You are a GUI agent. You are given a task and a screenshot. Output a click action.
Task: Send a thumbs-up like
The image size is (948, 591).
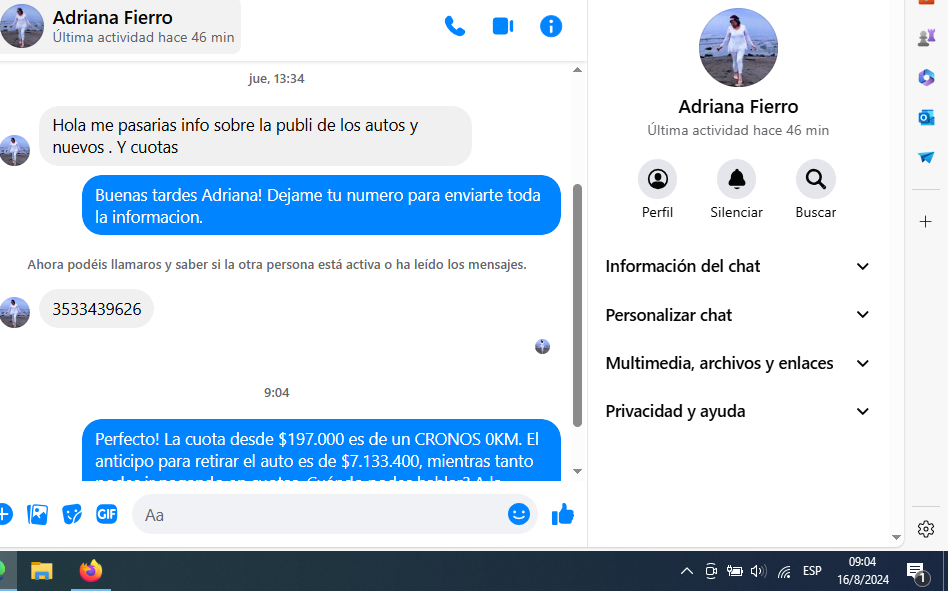tap(562, 514)
